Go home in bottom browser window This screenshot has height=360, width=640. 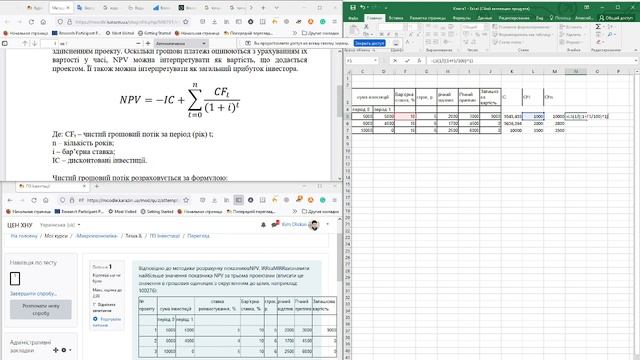(46, 200)
